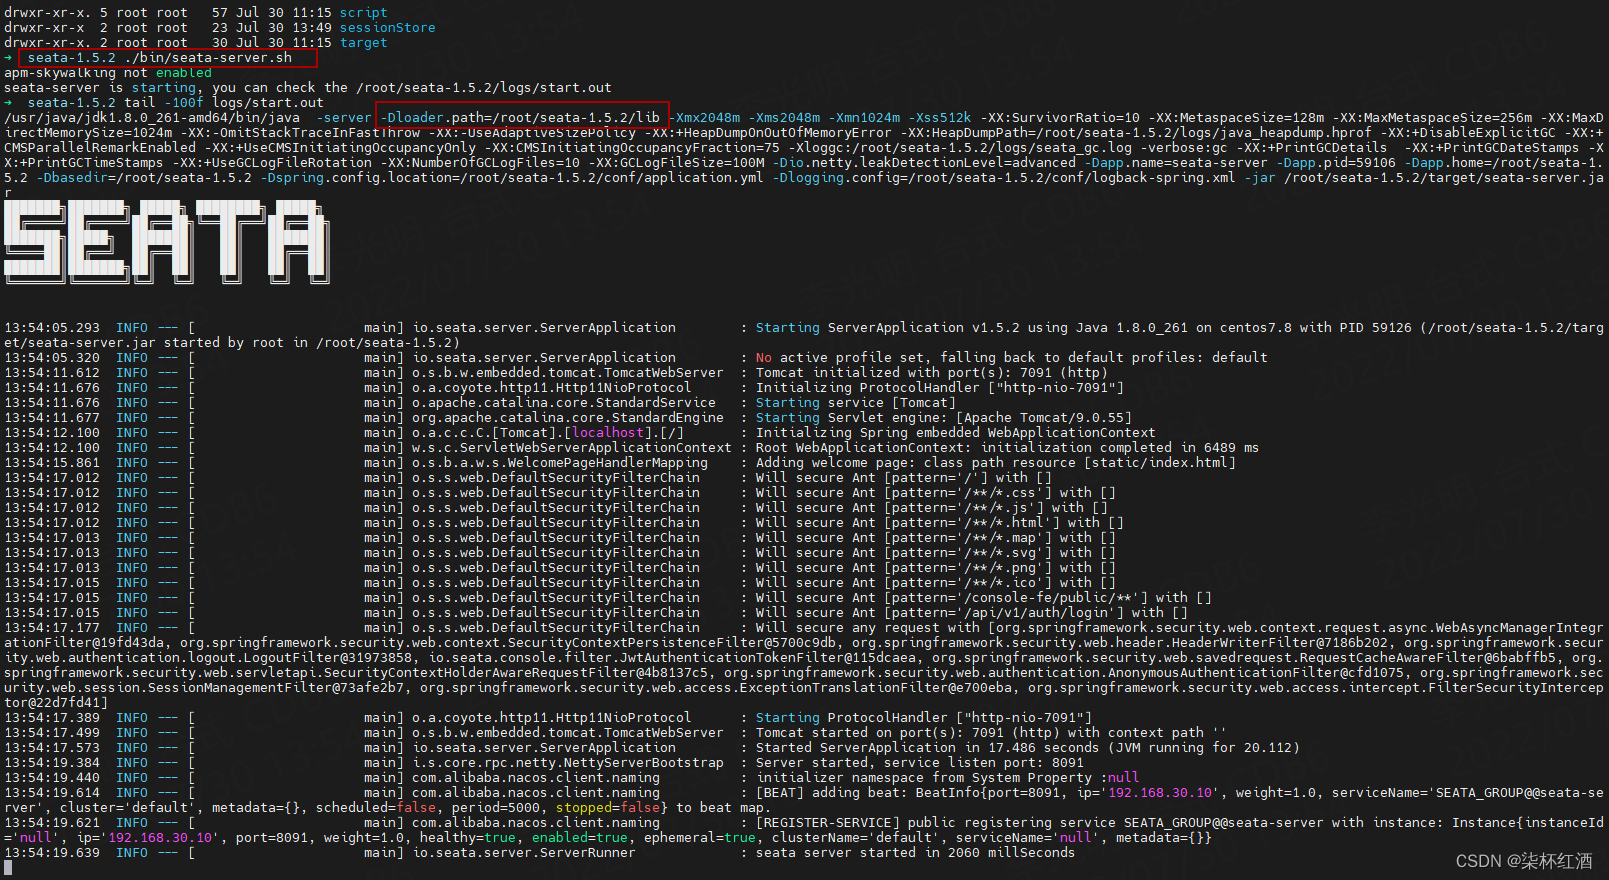Click the pattern='/**/*.png' log line
Screen dimensions: 1609x880
click(x=560, y=568)
